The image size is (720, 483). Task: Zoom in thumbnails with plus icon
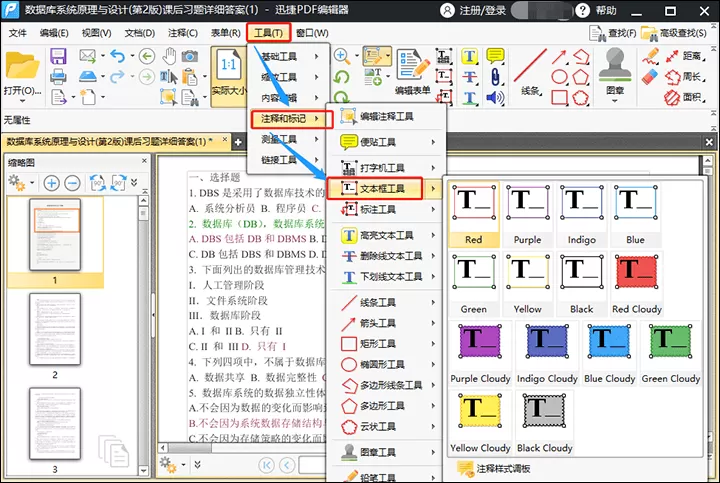(51, 183)
